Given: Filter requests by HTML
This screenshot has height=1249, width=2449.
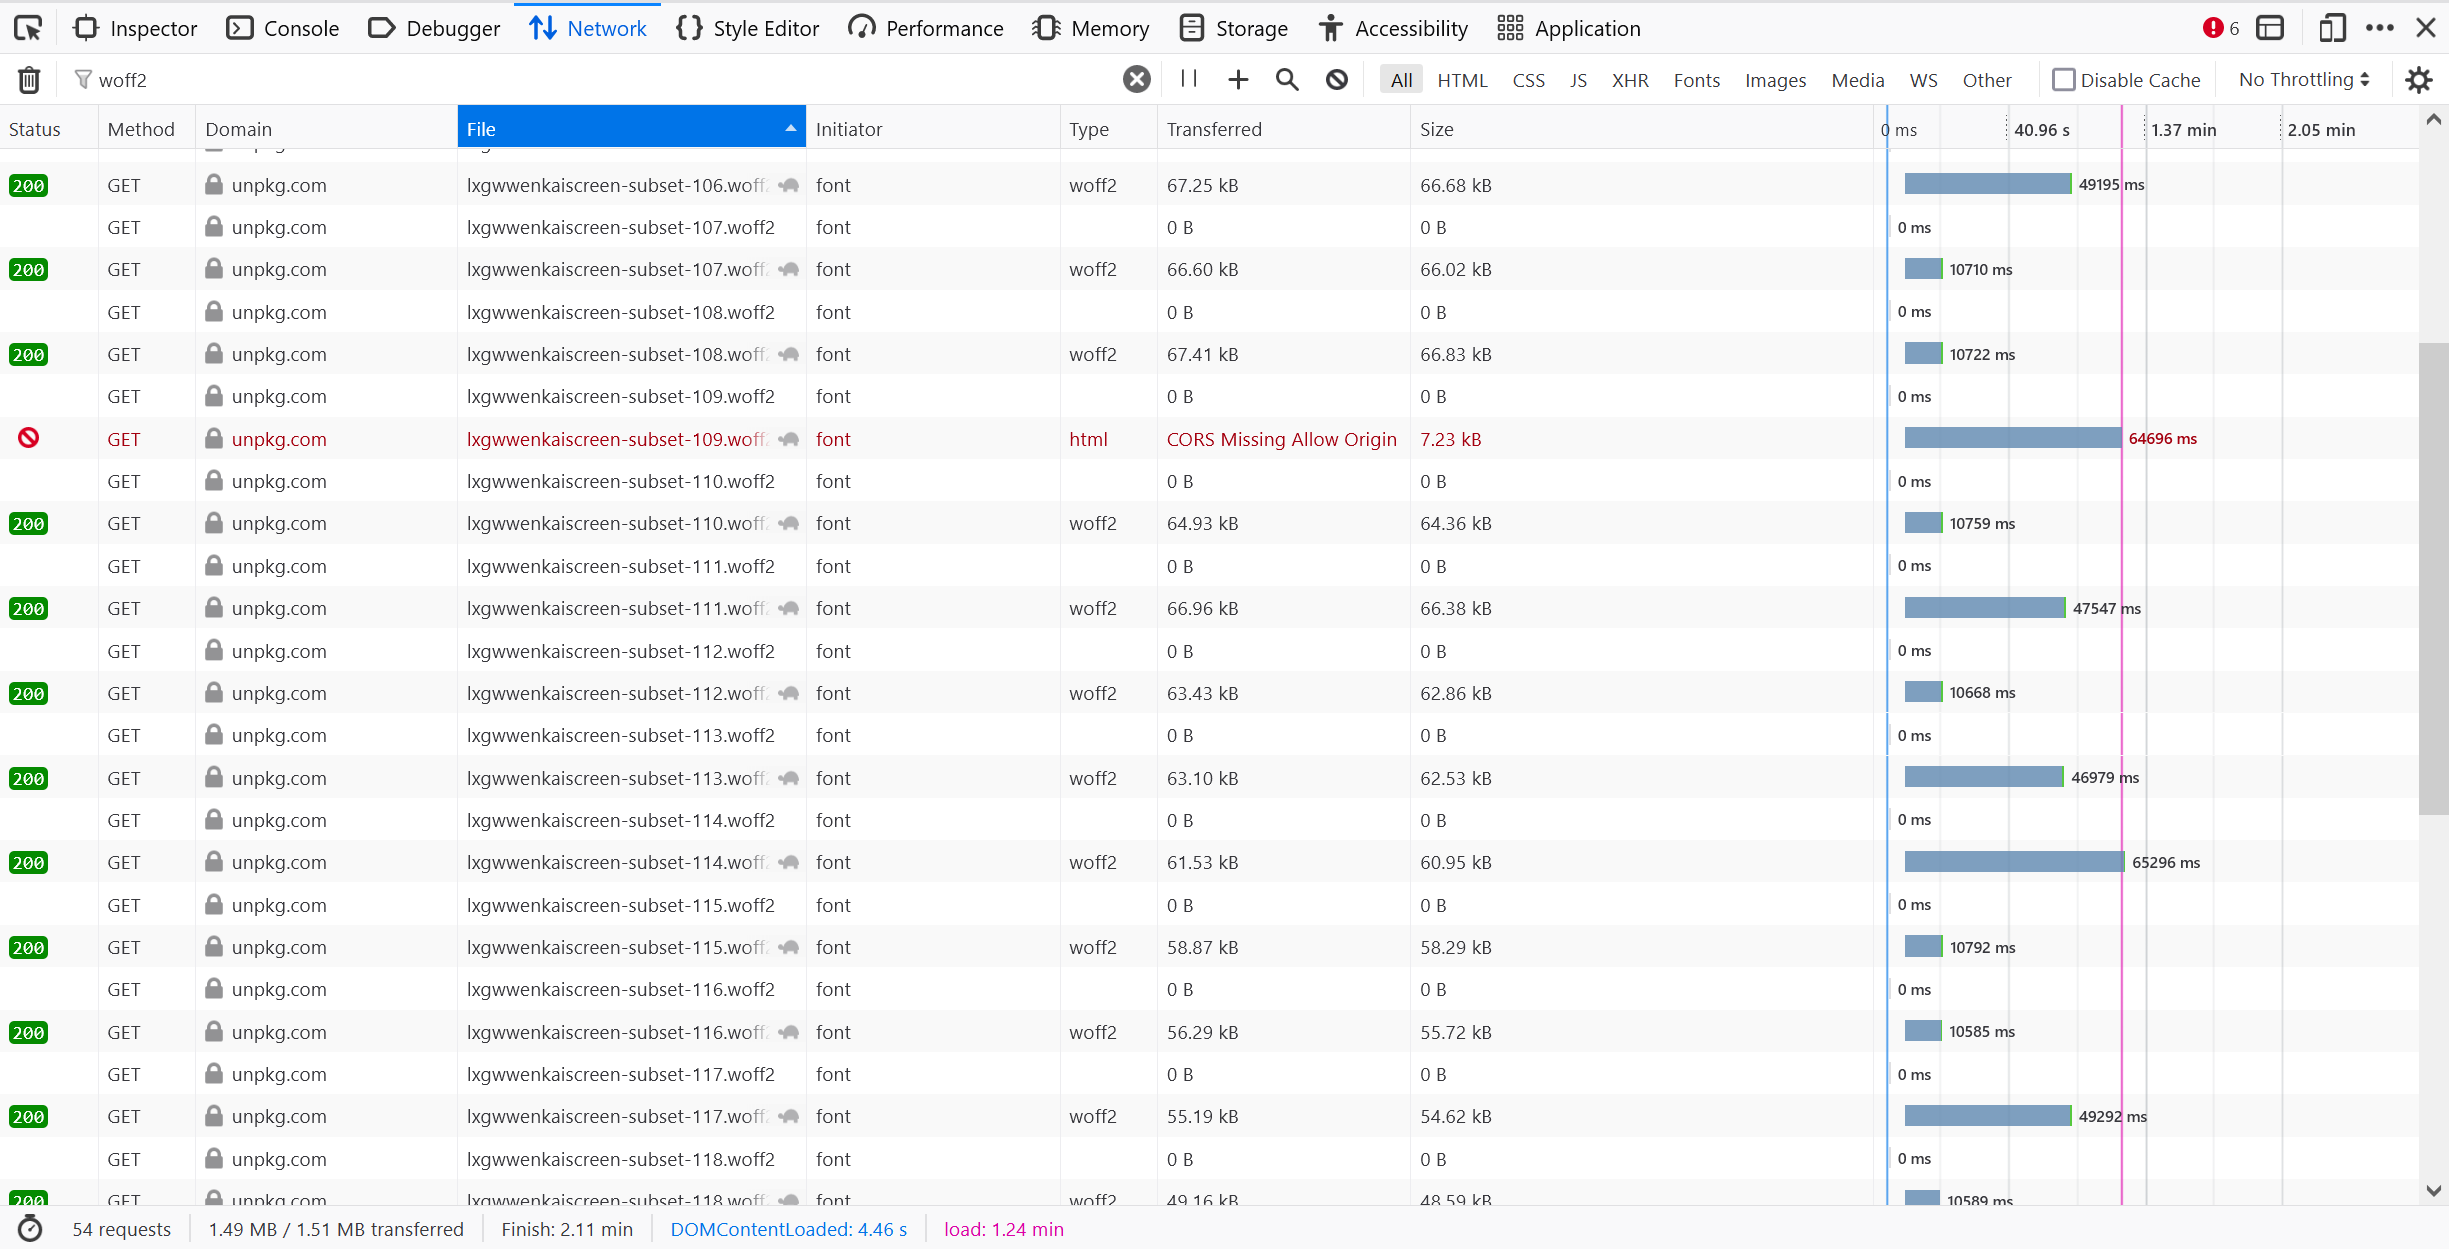Looking at the screenshot, I should pyautogui.click(x=1462, y=80).
